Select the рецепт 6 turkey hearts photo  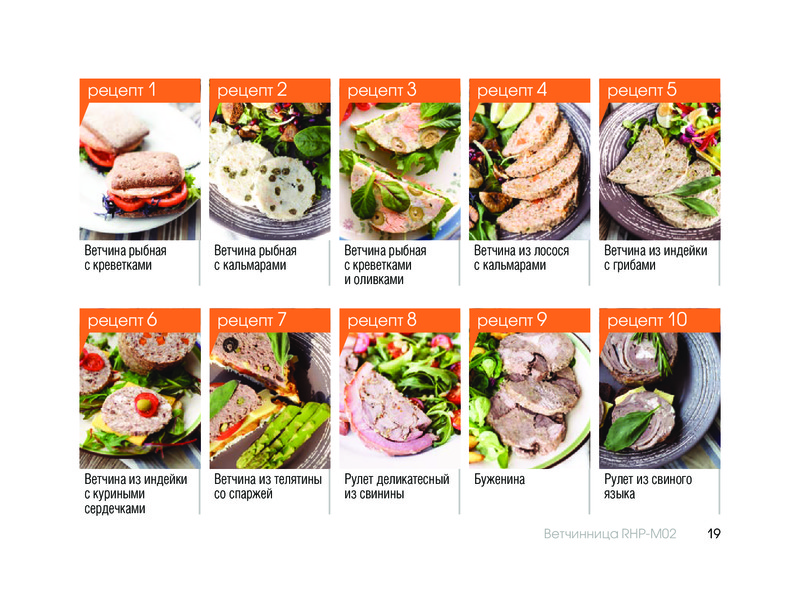click(x=140, y=401)
